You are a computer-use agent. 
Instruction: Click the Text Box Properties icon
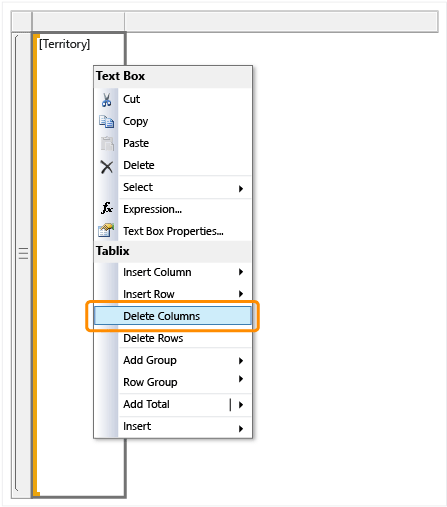(106, 230)
